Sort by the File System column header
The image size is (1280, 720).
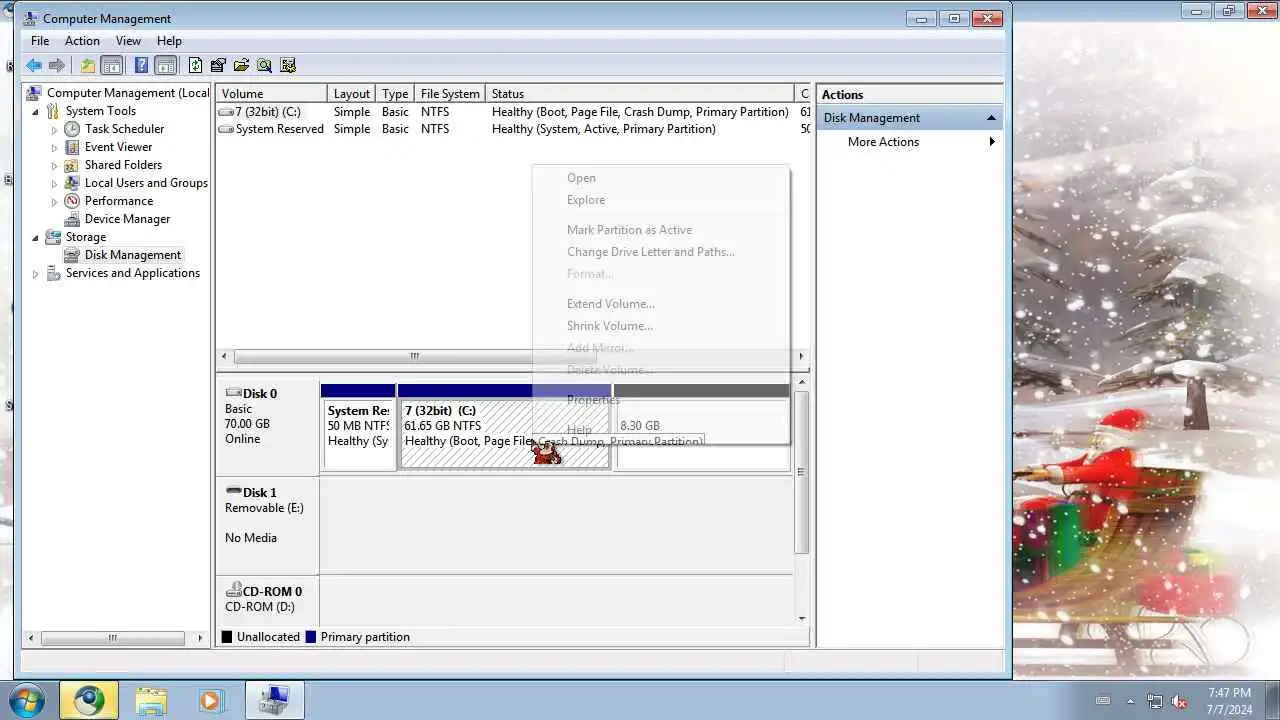pos(450,94)
